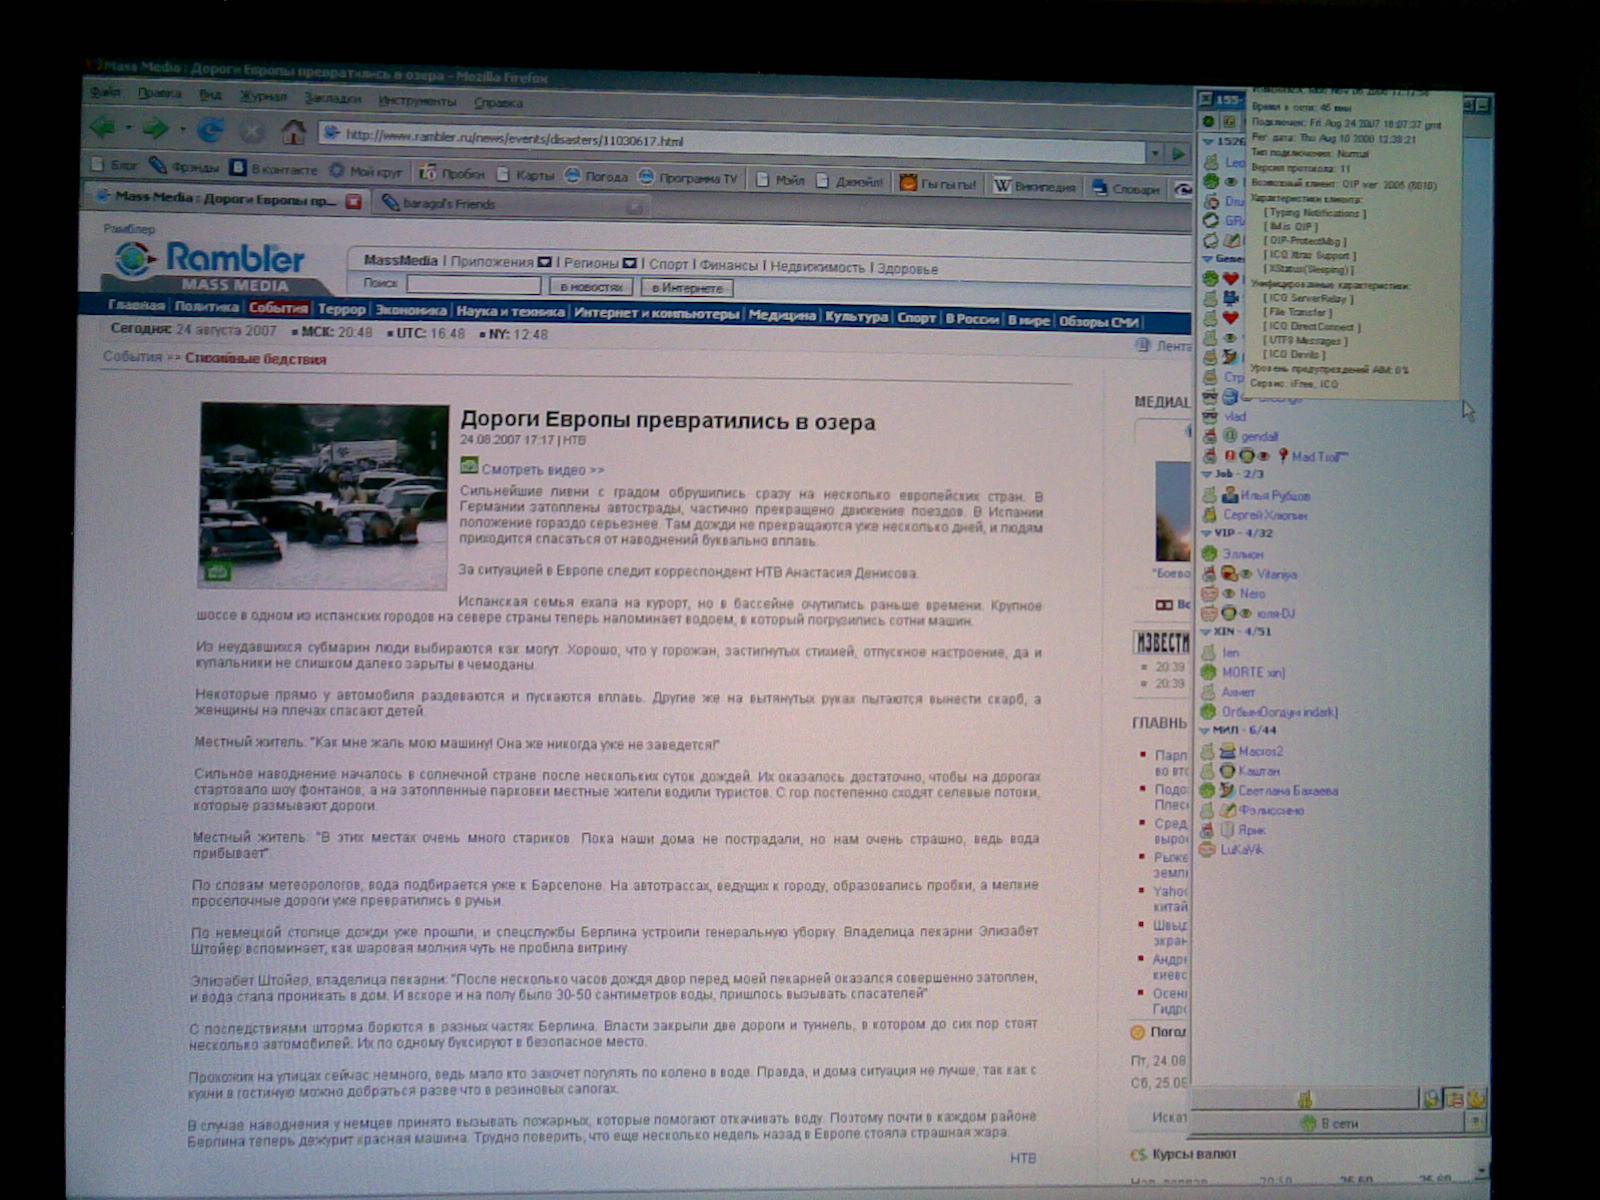Select contact Сергей Хлопин in QIP list

pos(1266,515)
